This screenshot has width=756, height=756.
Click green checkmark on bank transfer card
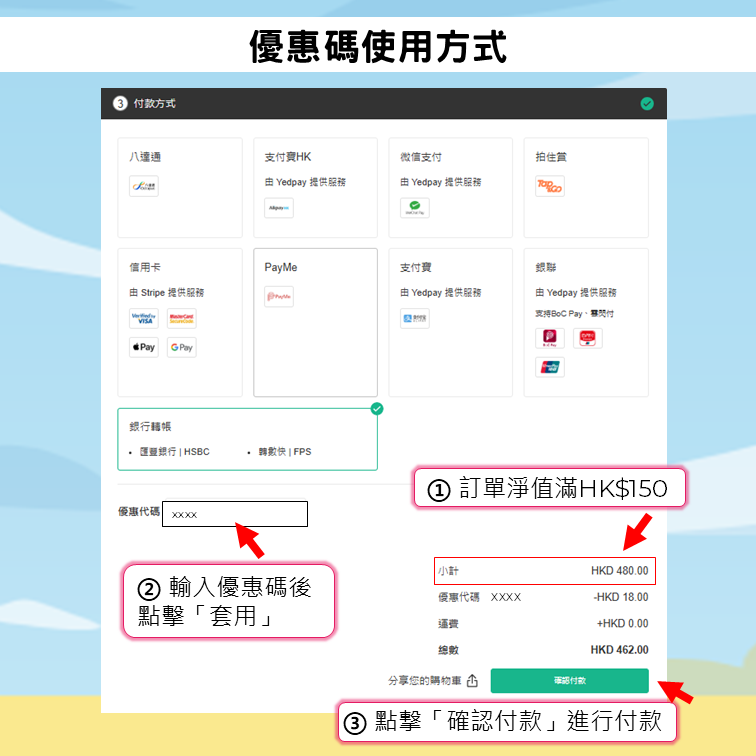coord(377,409)
